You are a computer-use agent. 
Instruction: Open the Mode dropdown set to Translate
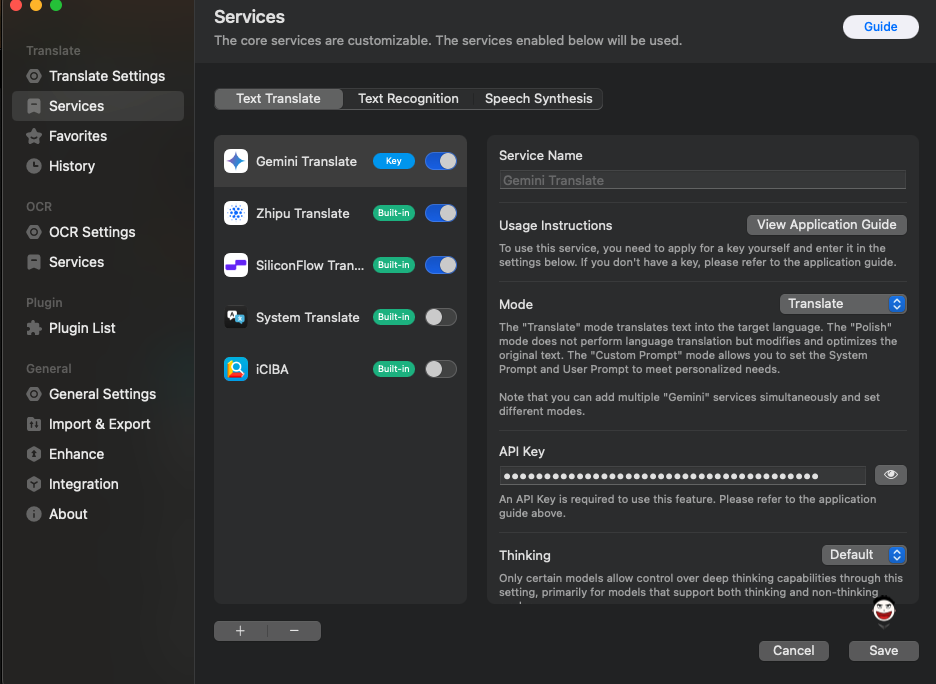tap(843, 303)
